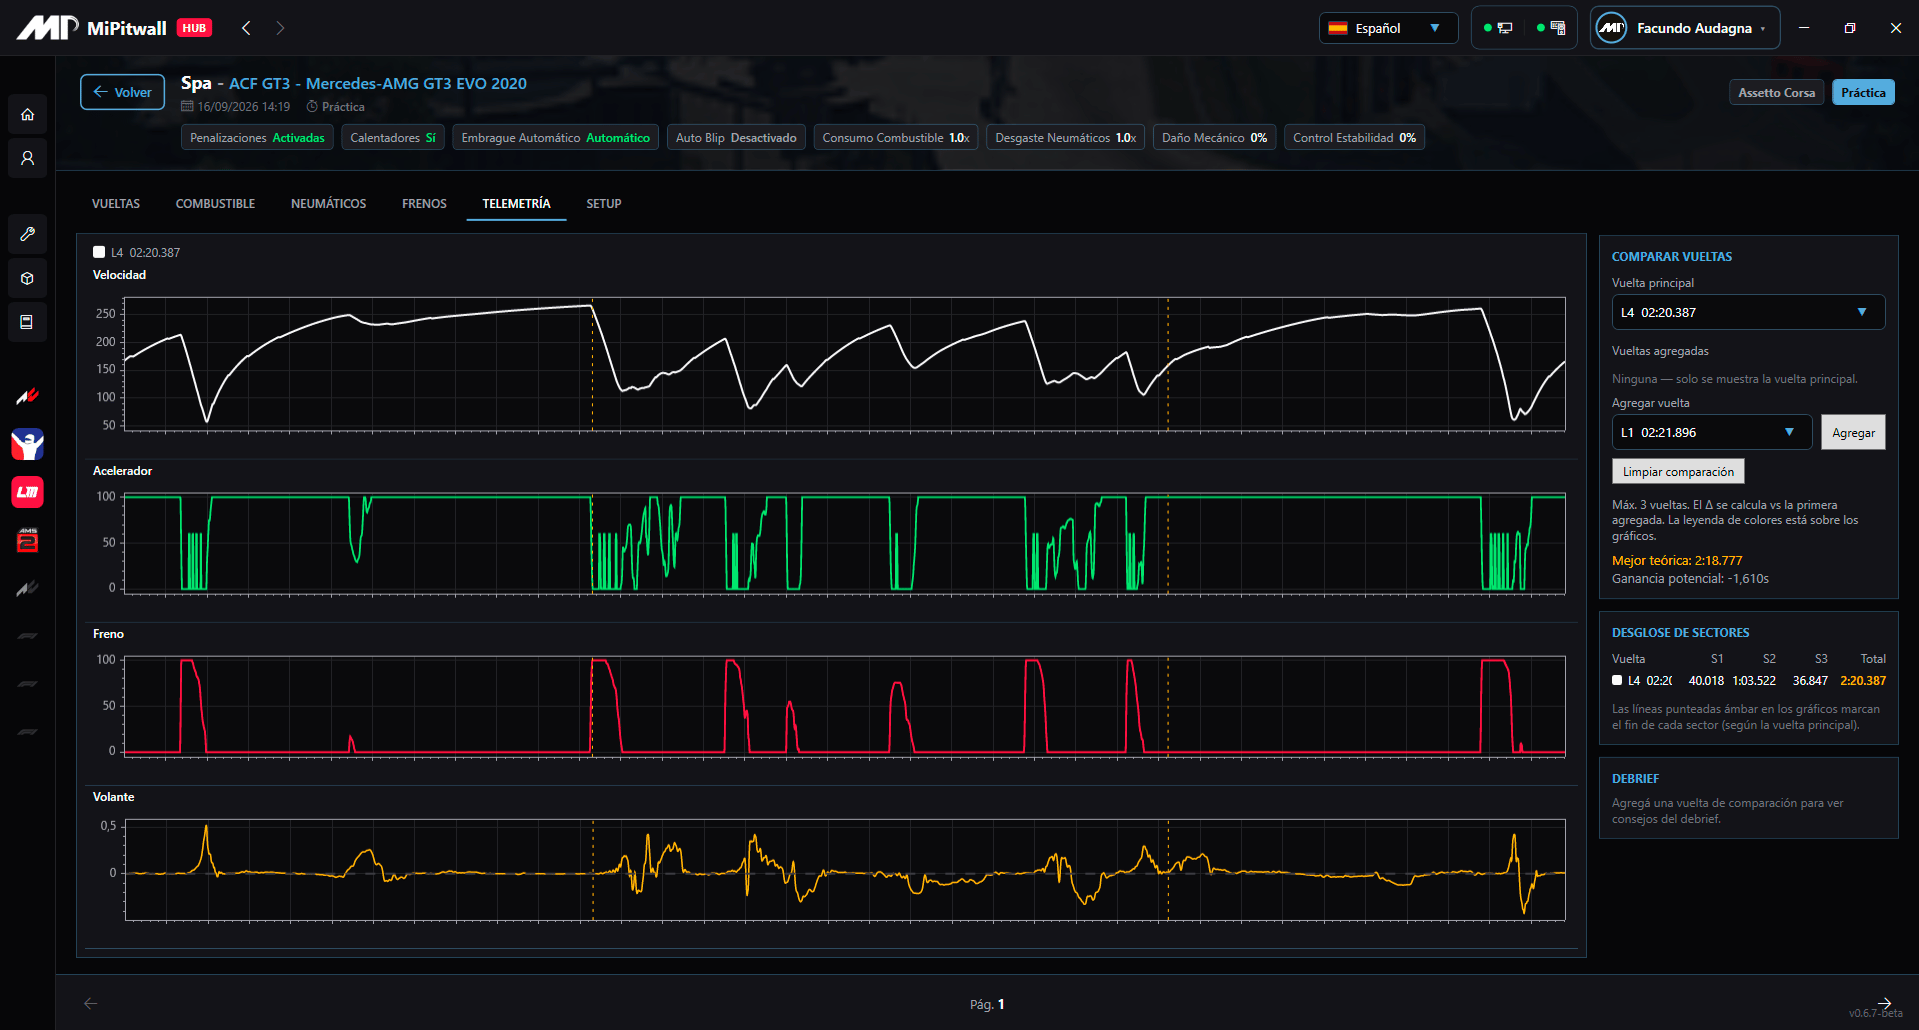Select the iRacing sidebar icon
The width and height of the screenshot is (1919, 1030).
[x=27, y=444]
